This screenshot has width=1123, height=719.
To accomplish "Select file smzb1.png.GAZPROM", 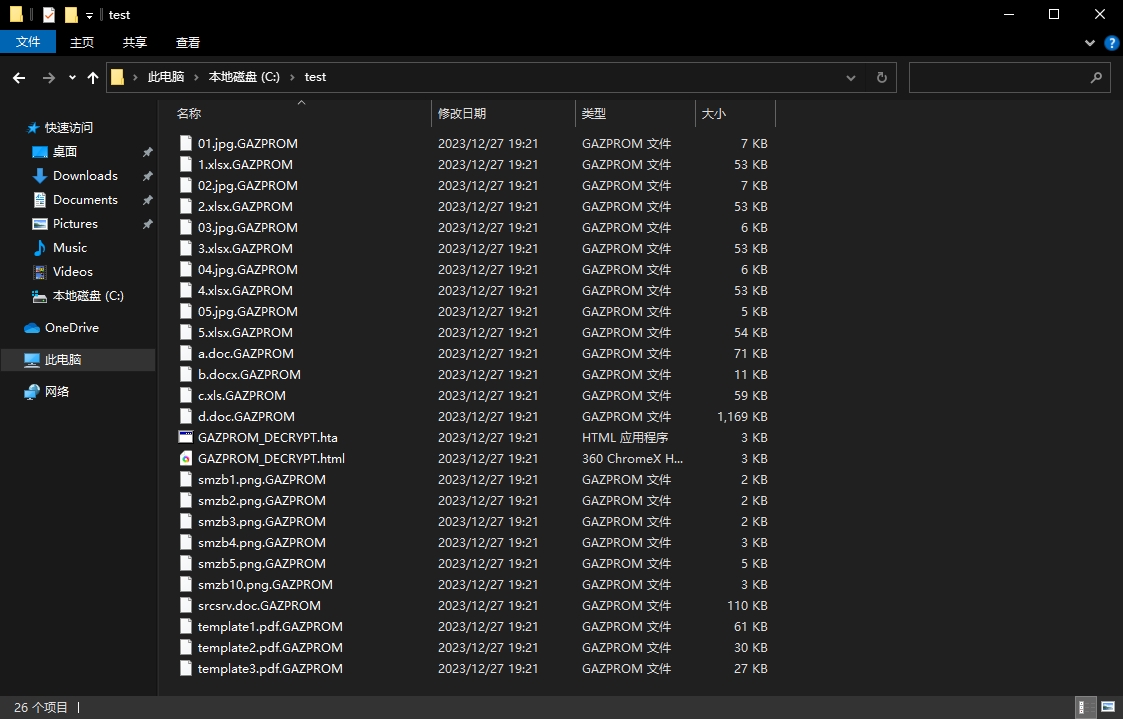I will (x=261, y=479).
